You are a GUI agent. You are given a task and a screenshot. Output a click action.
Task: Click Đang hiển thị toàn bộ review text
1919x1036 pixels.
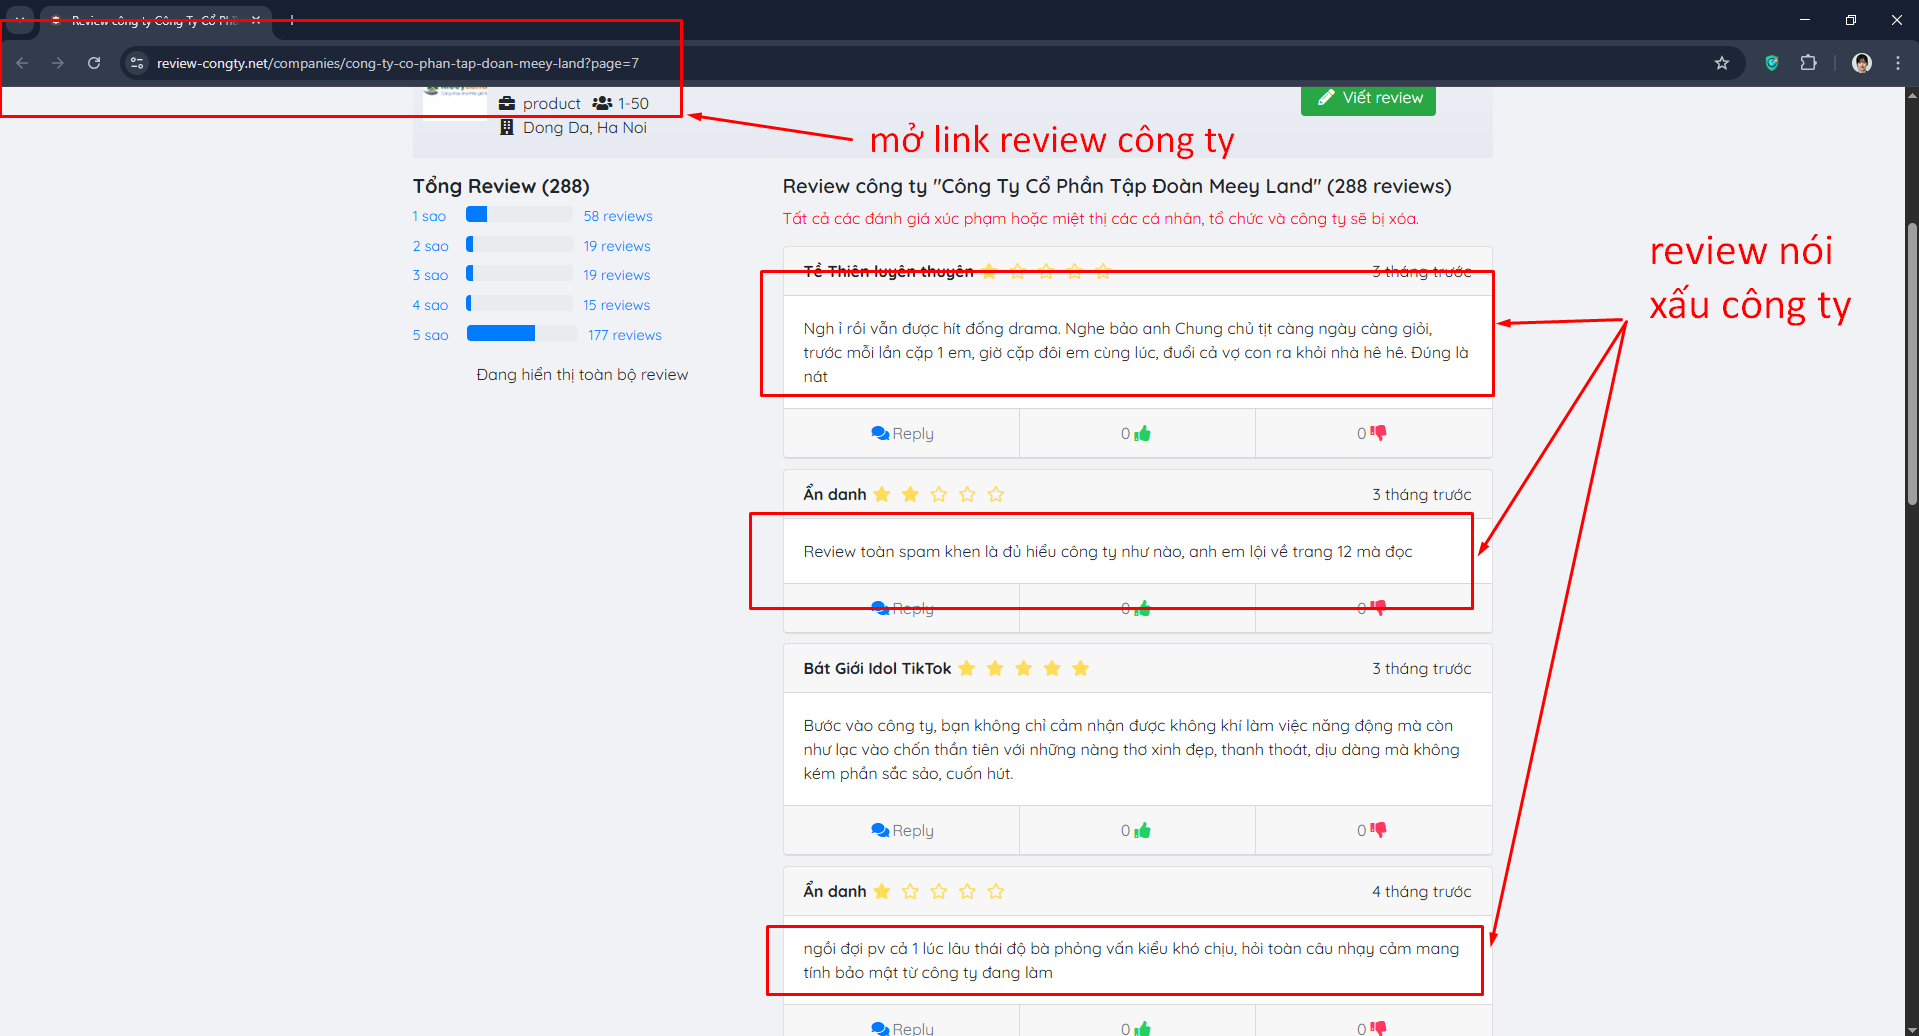pos(582,375)
